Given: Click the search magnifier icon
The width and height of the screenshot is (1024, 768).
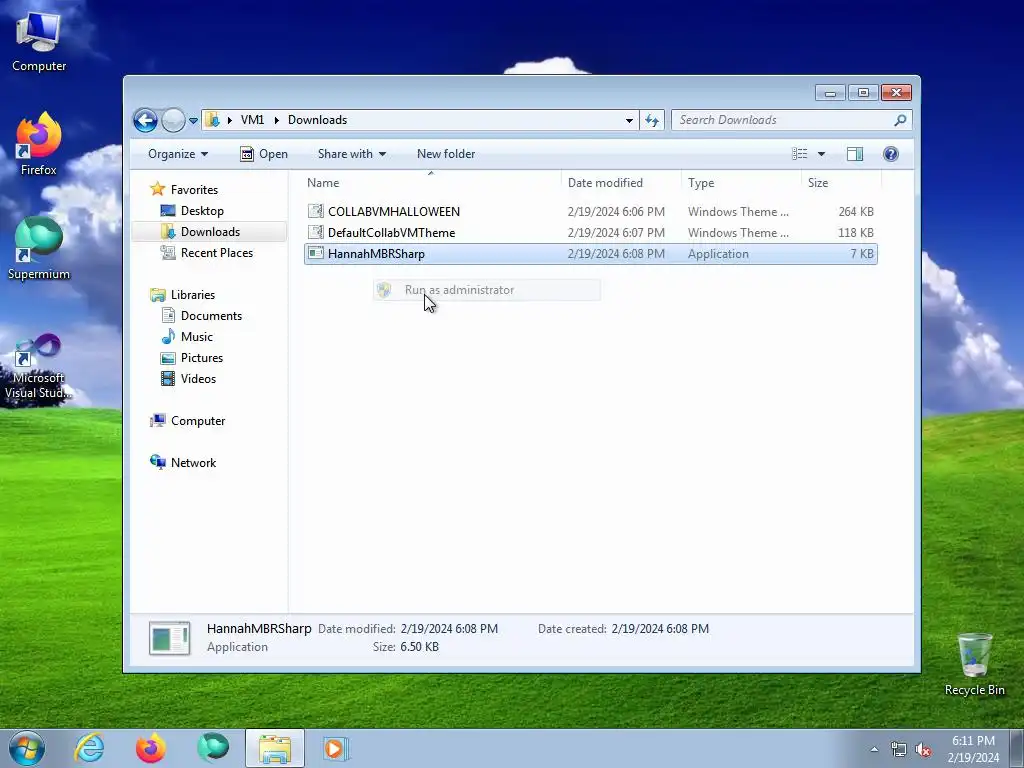Looking at the screenshot, I should [900, 120].
